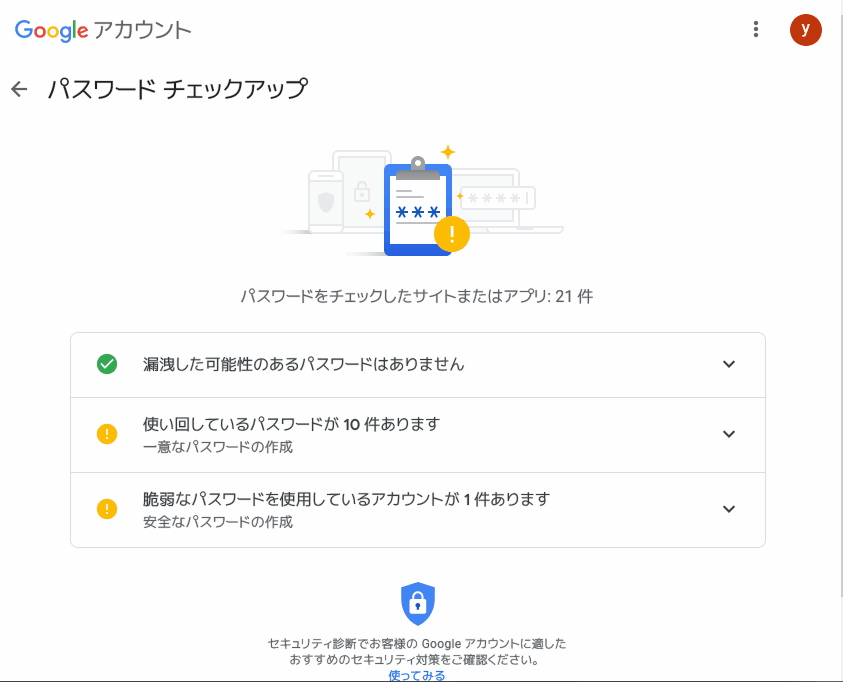Click the warning icon beside weak password alert

[107, 509]
